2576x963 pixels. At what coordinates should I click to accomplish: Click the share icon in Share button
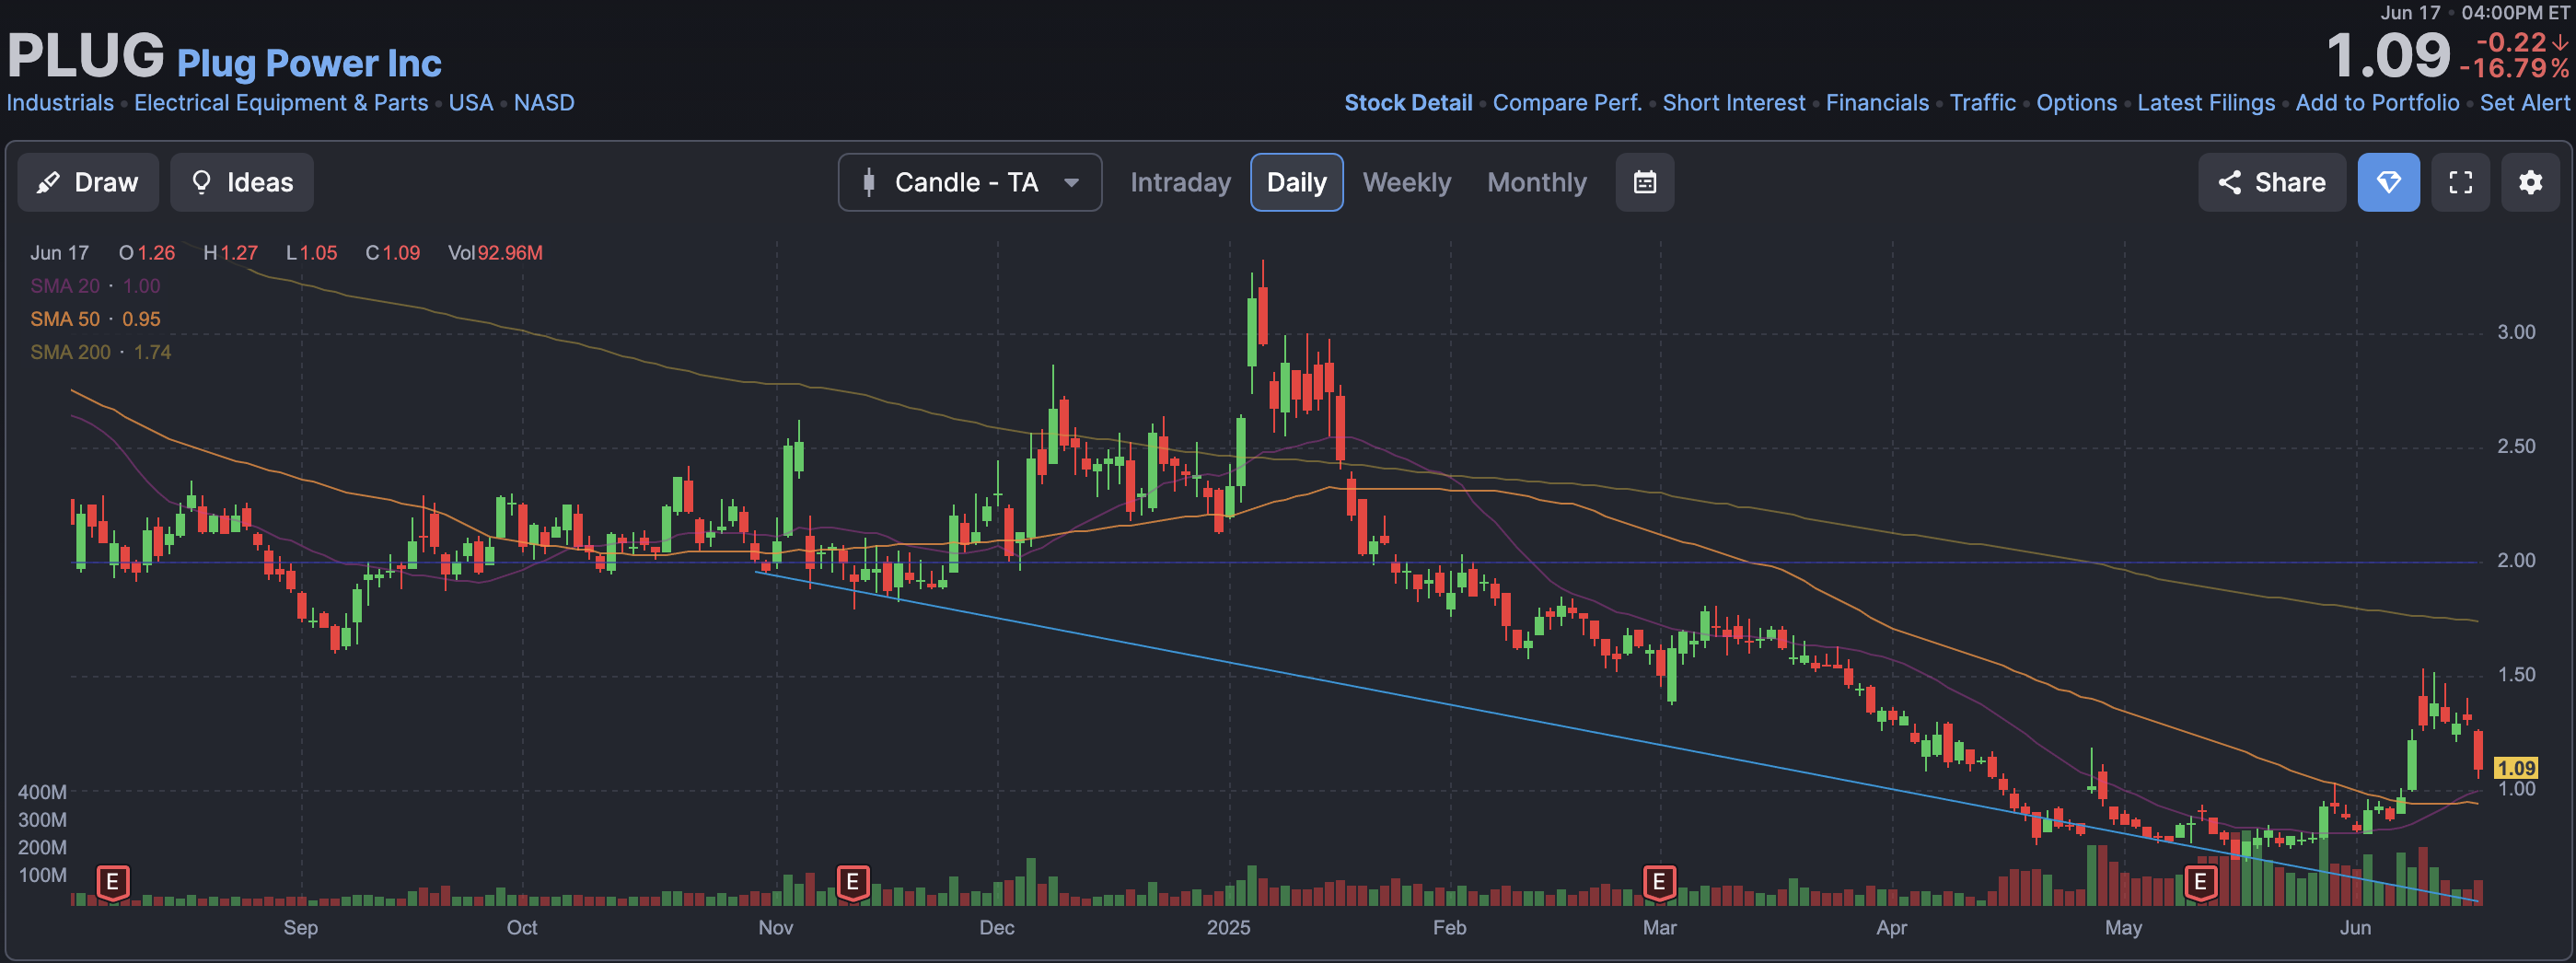2229,182
